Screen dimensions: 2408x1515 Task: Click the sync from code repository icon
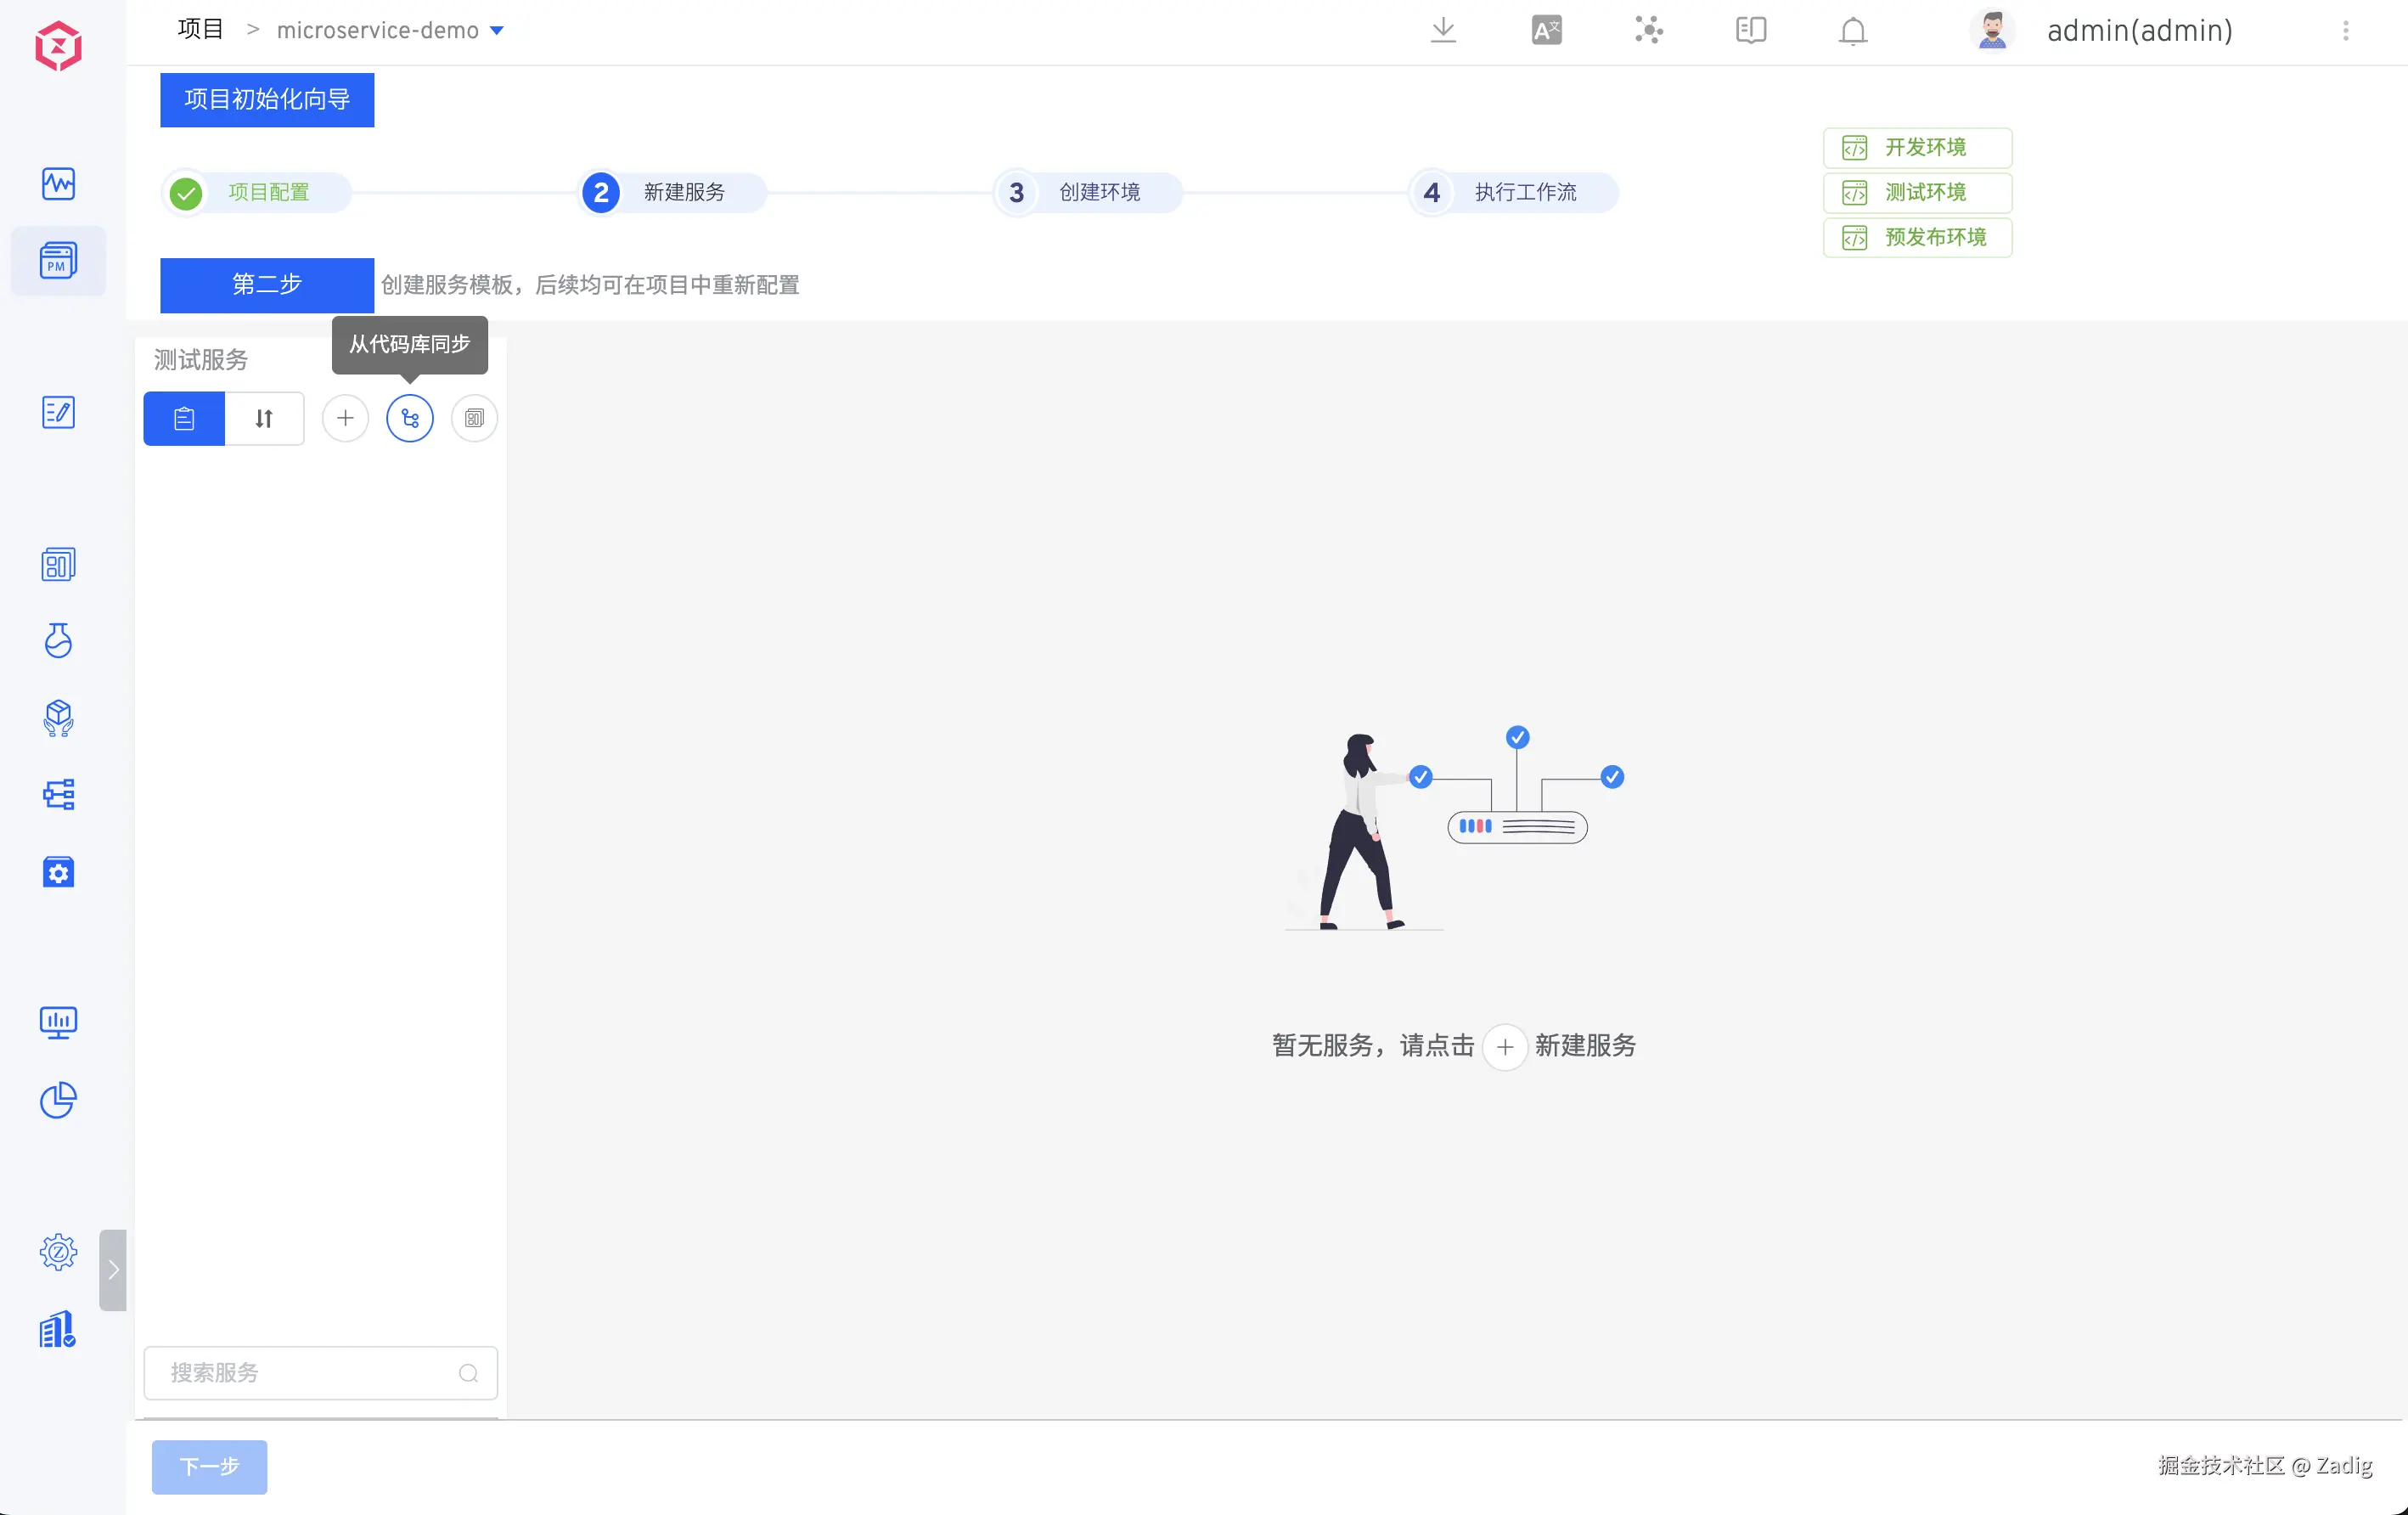(410, 418)
